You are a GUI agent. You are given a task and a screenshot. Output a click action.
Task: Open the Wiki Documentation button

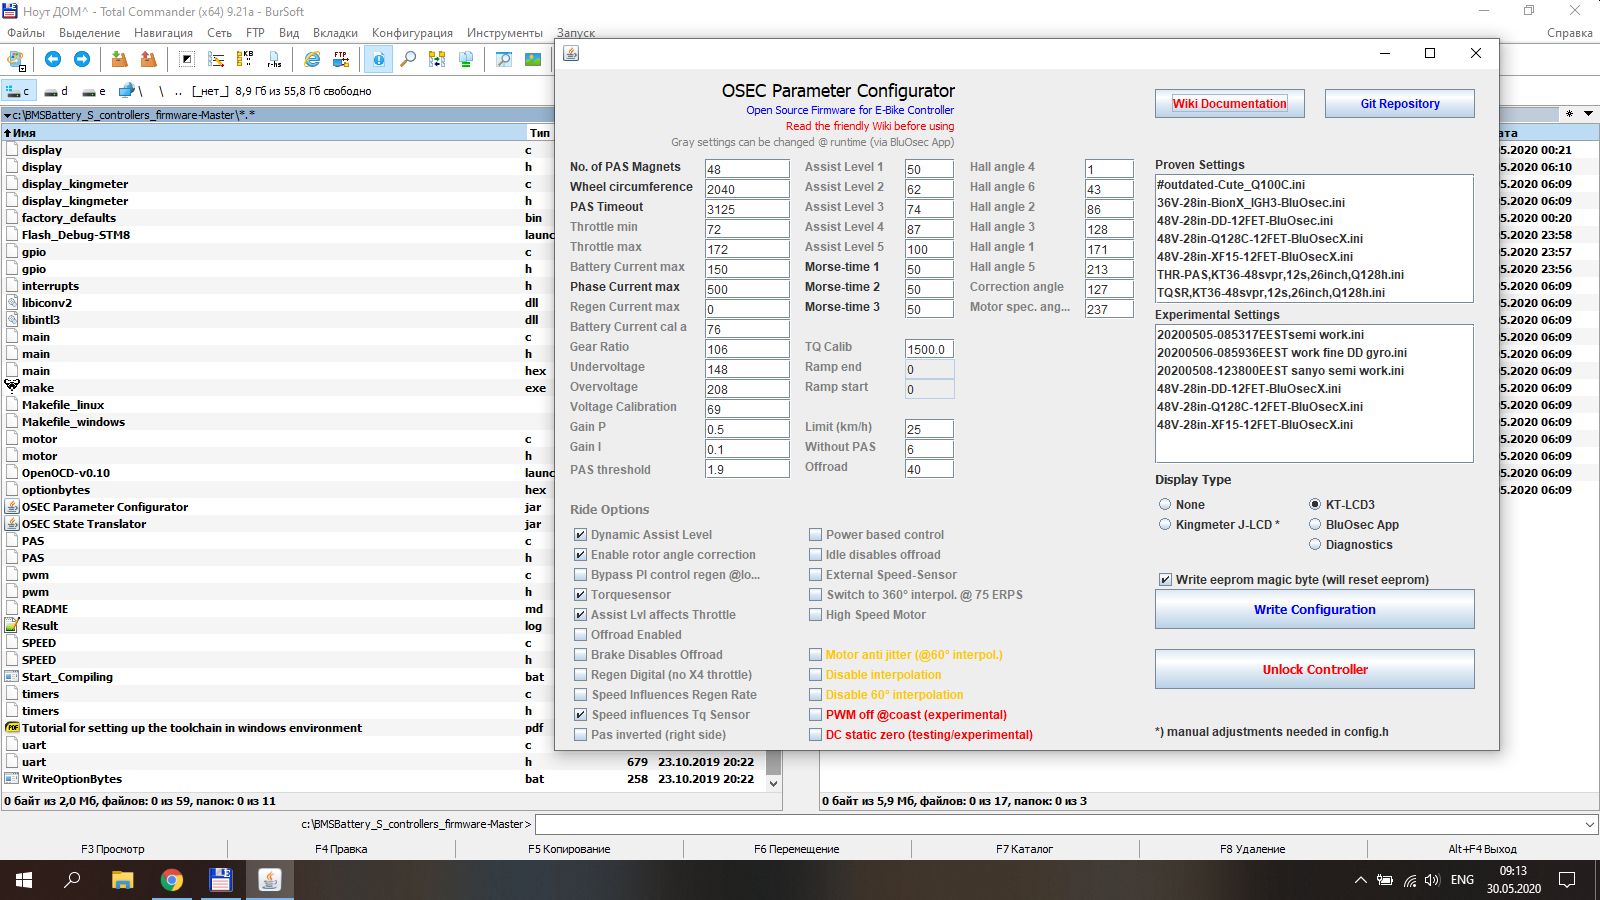(1229, 104)
